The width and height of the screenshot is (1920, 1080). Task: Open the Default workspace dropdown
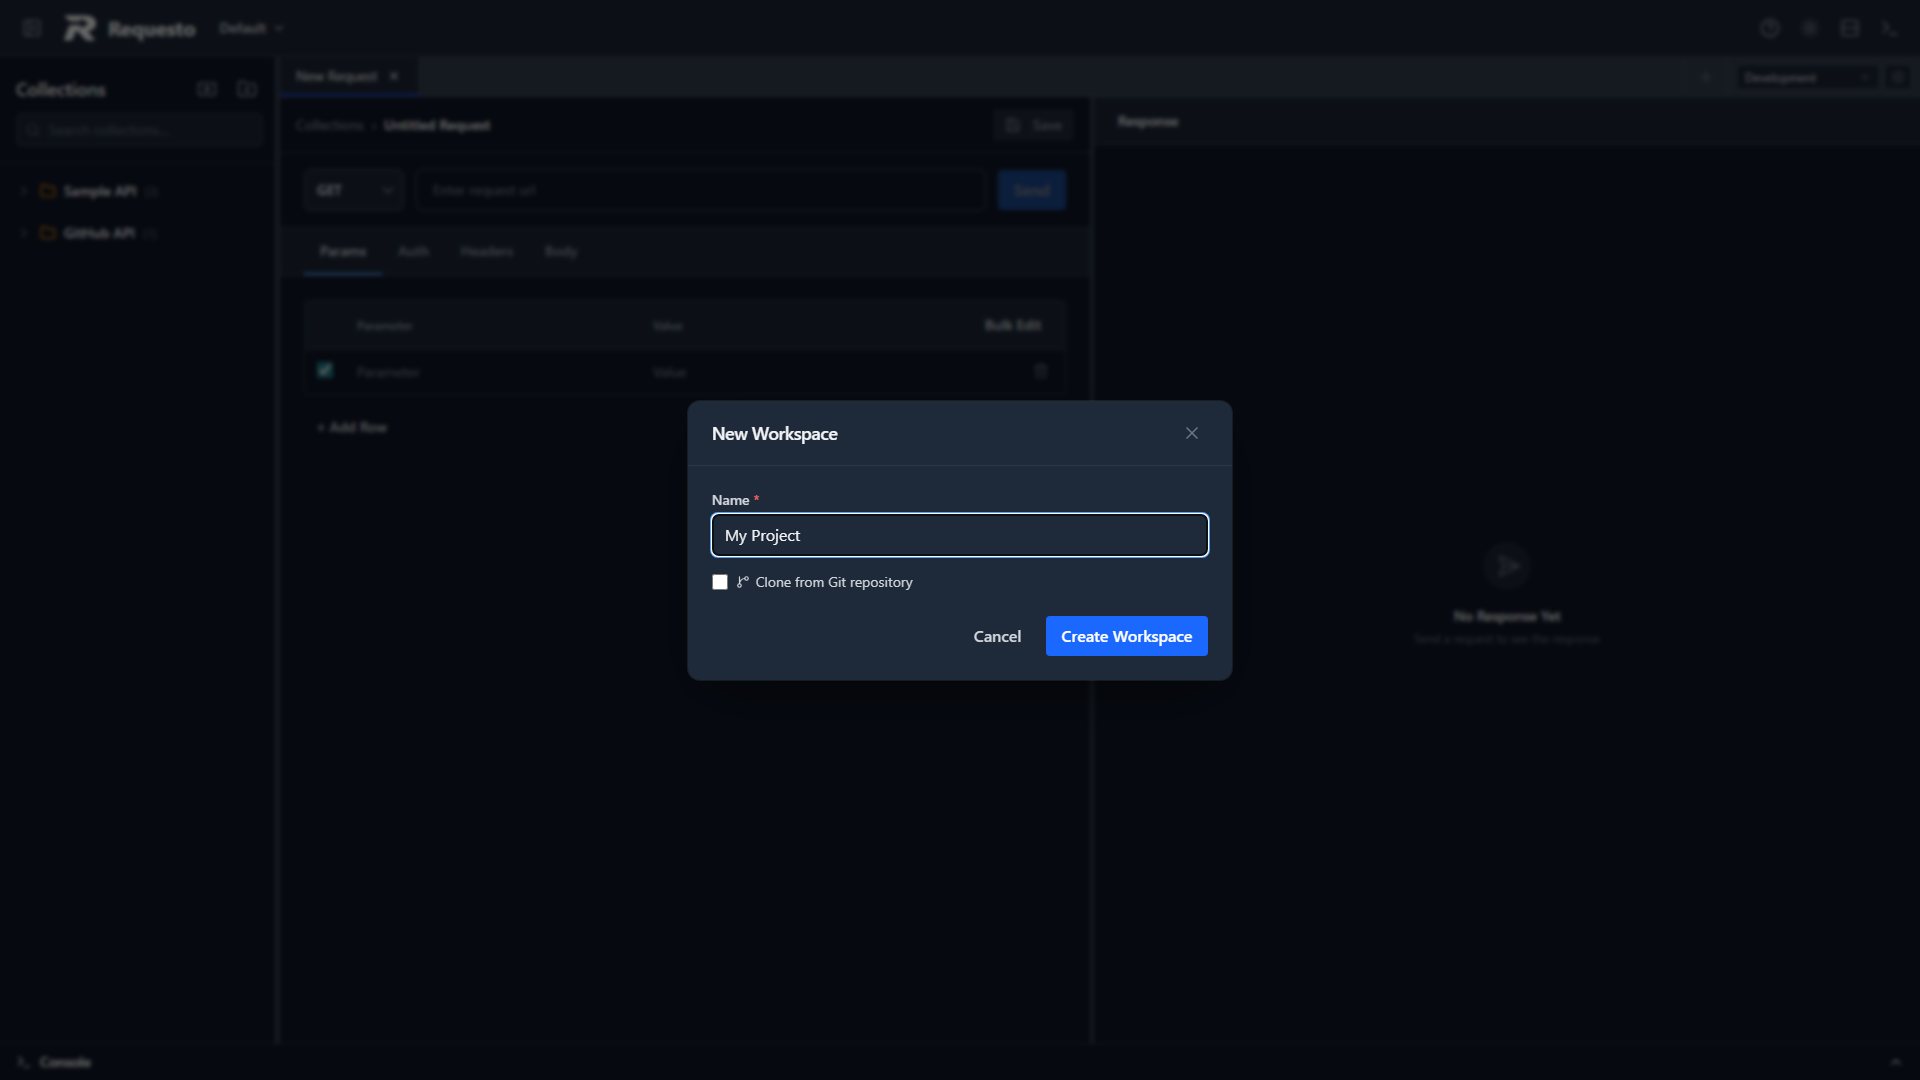coord(249,28)
